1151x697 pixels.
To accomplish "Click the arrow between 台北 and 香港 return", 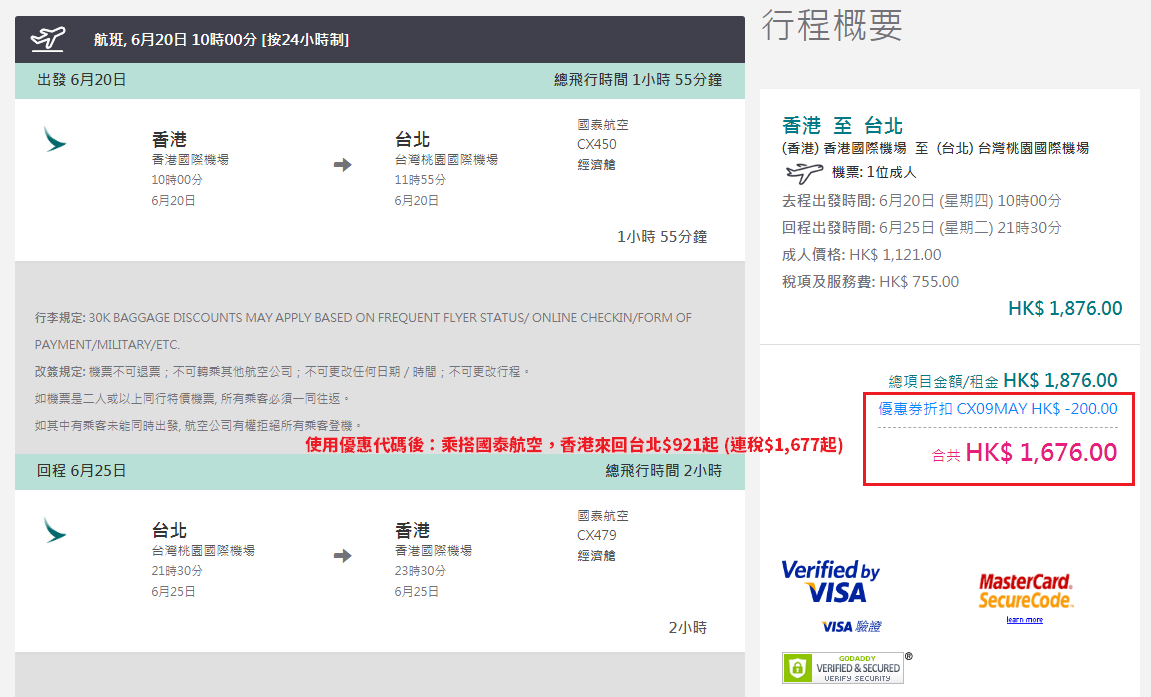I will click(x=342, y=555).
